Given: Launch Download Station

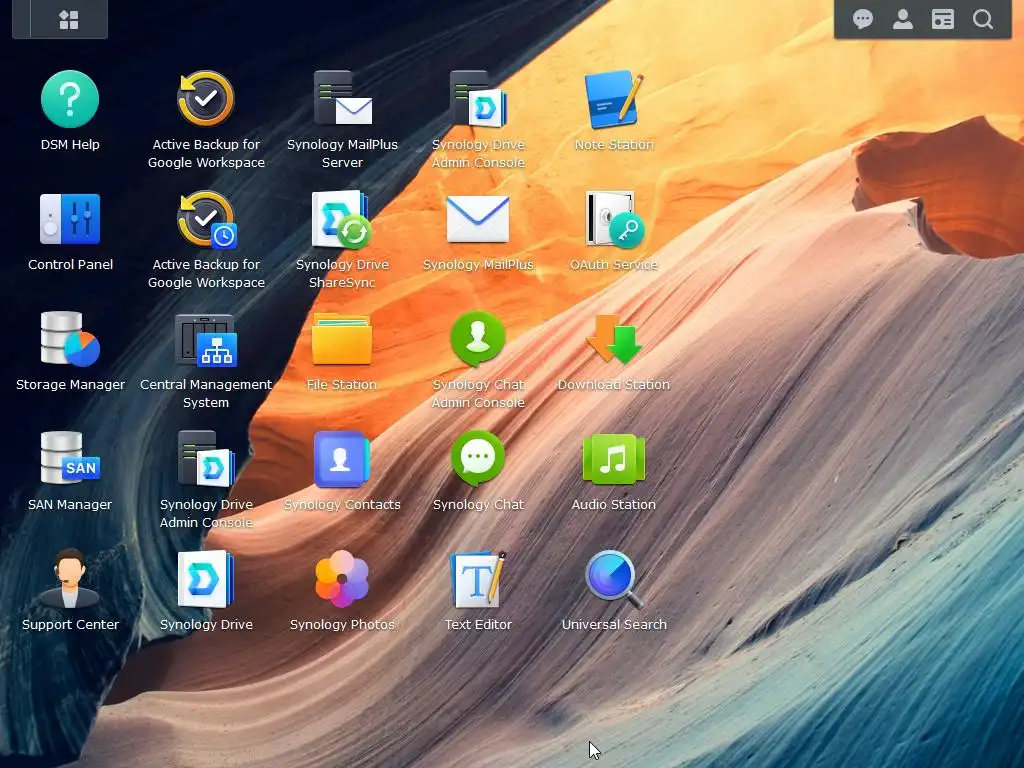Looking at the screenshot, I should pyautogui.click(x=613, y=339).
